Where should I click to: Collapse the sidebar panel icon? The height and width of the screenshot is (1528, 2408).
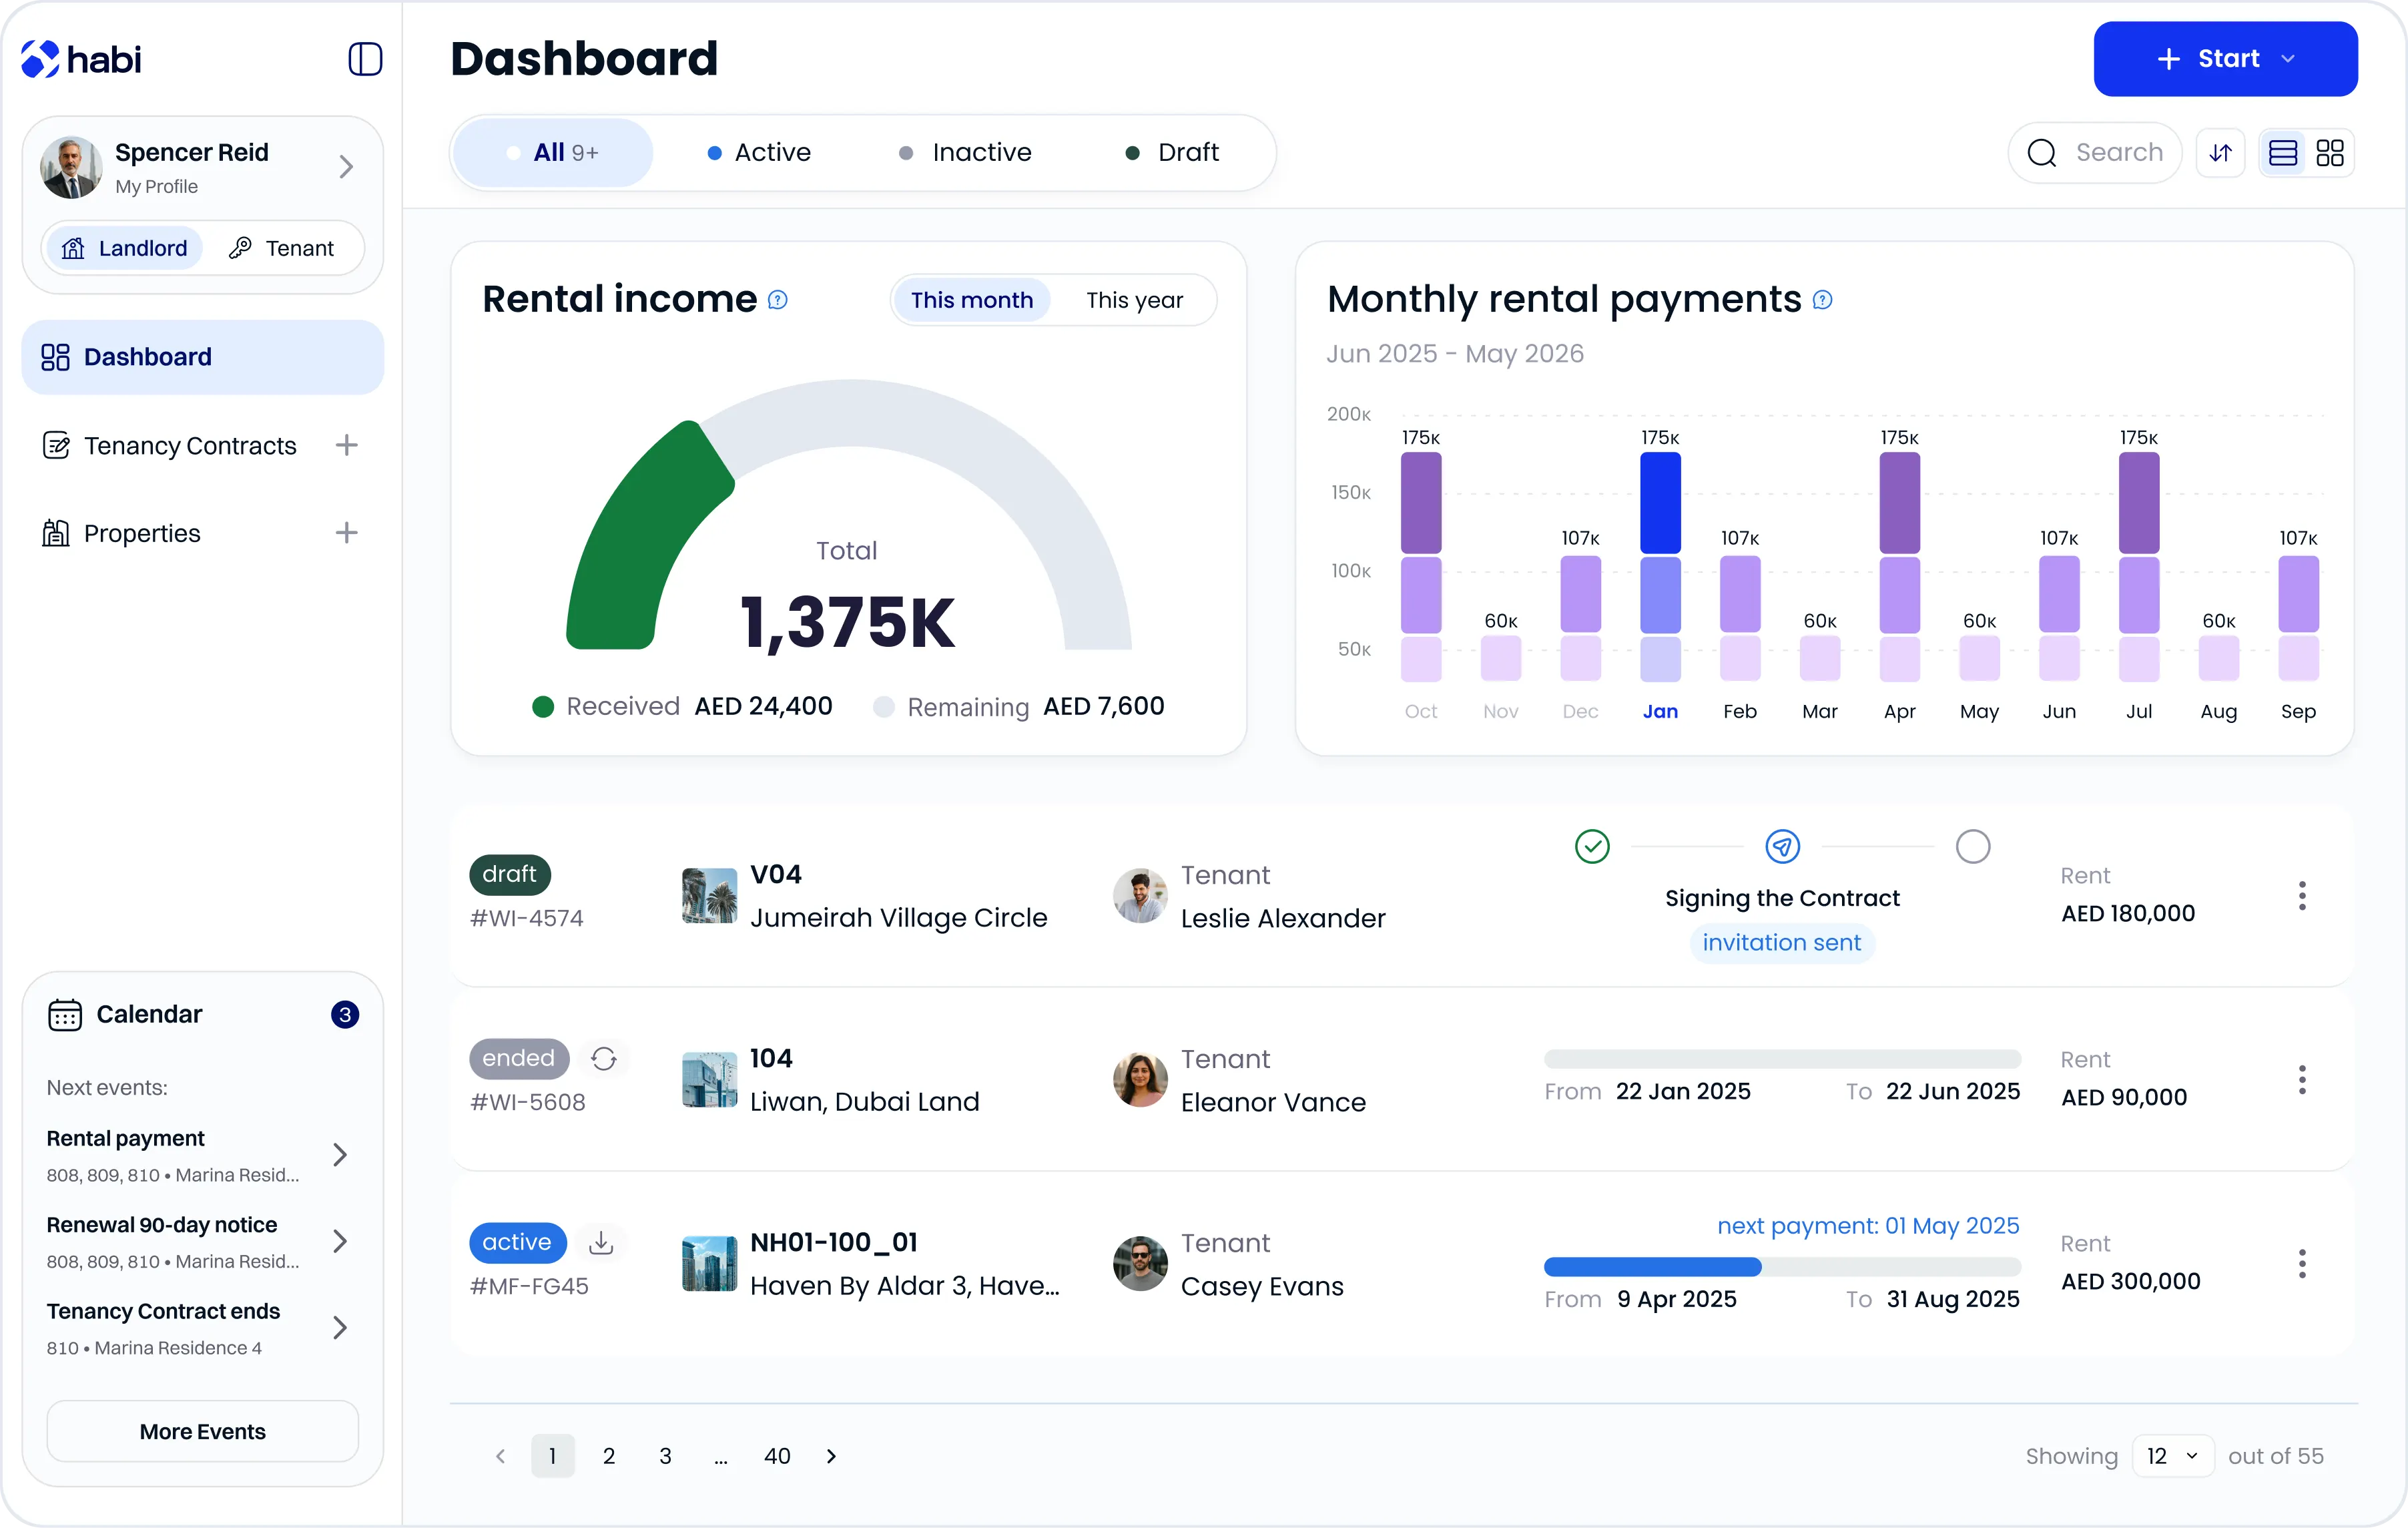[x=365, y=59]
